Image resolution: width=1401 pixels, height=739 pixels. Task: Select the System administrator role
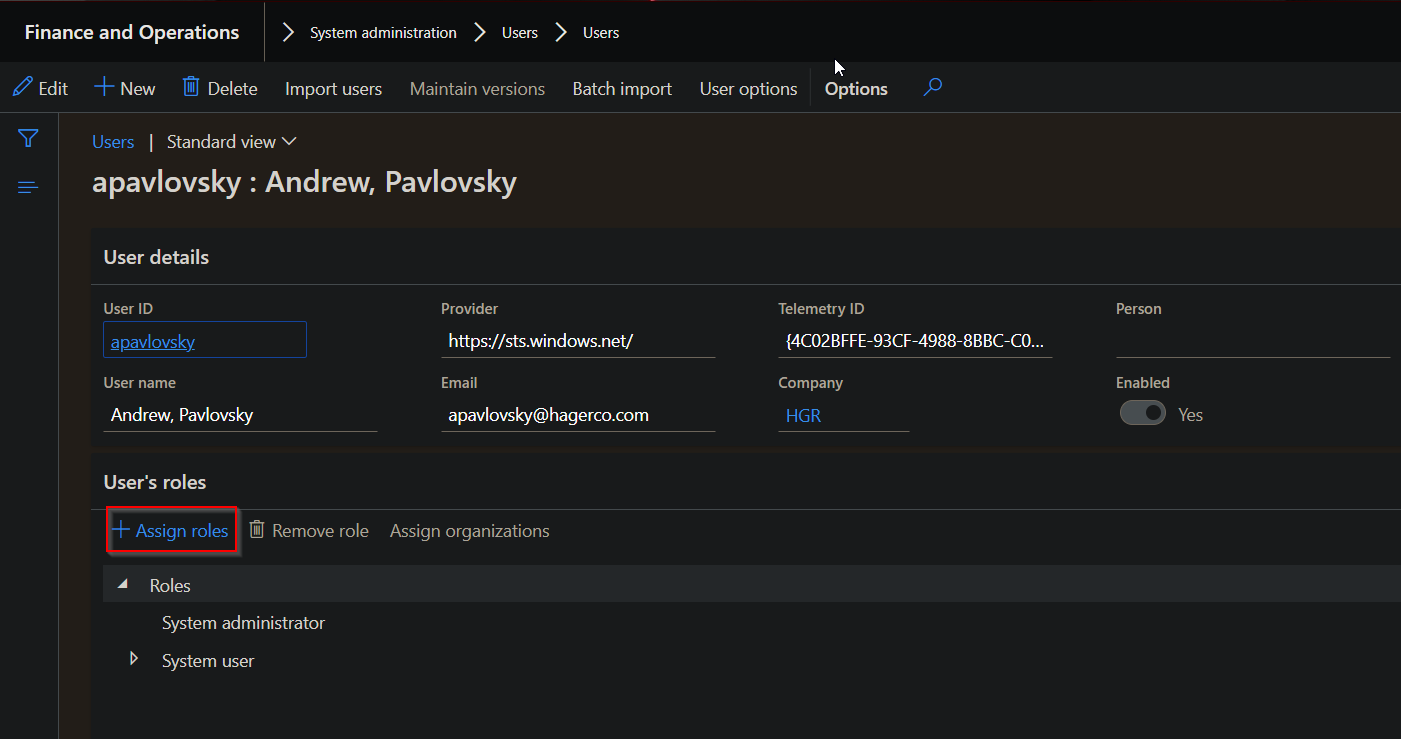243,623
